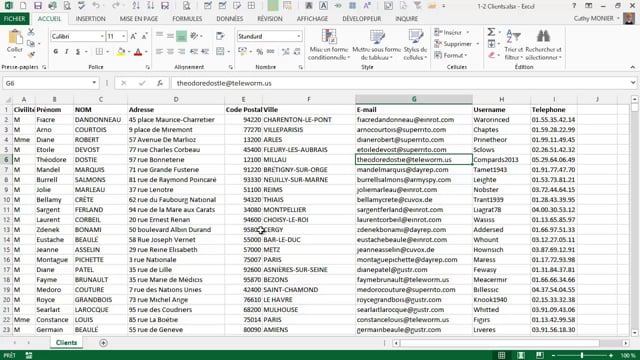Open Mise en forme conditionnelle

coord(328,44)
